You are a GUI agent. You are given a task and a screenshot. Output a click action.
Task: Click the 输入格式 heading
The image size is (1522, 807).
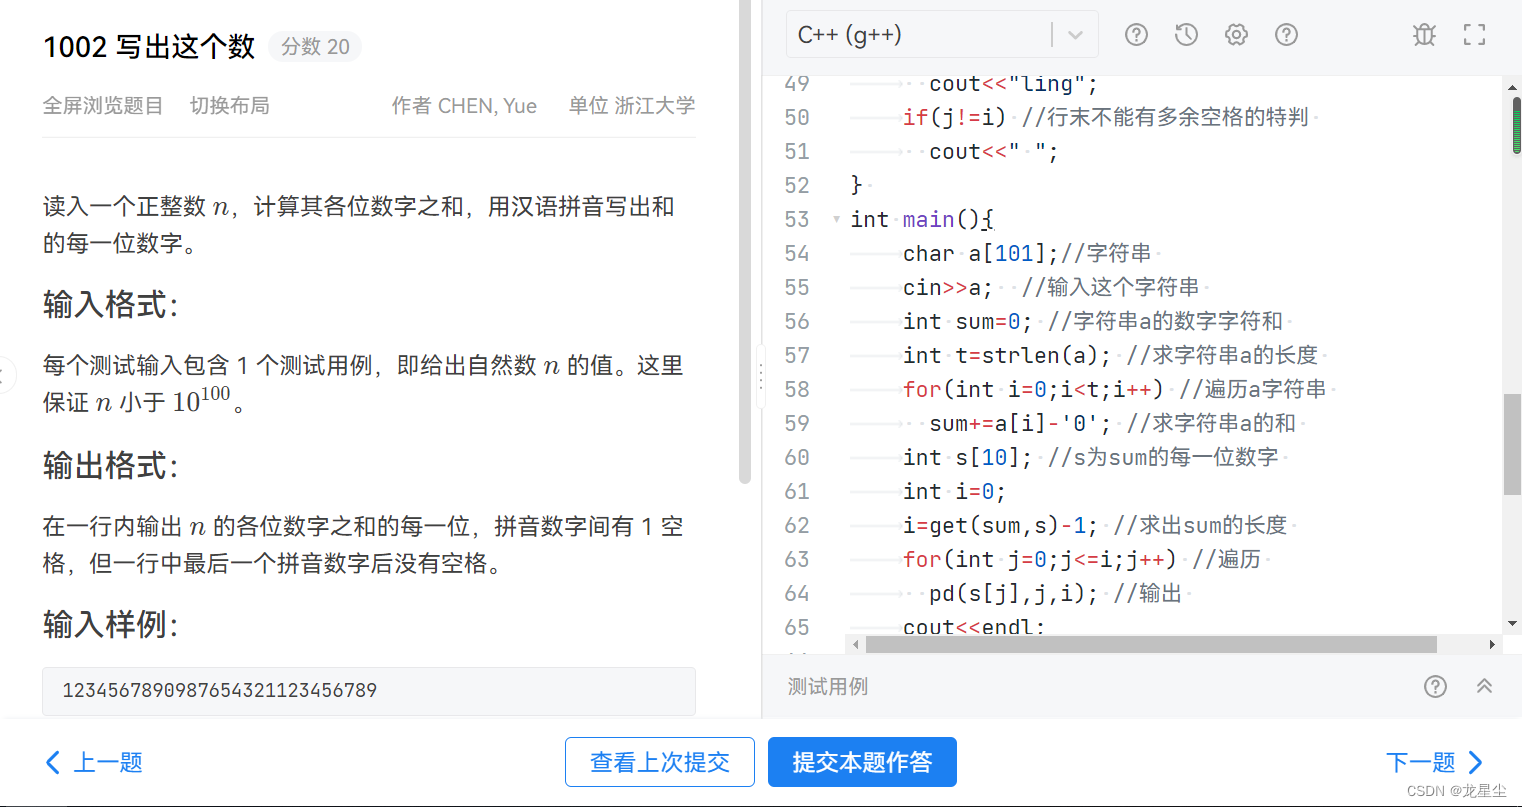tap(111, 304)
